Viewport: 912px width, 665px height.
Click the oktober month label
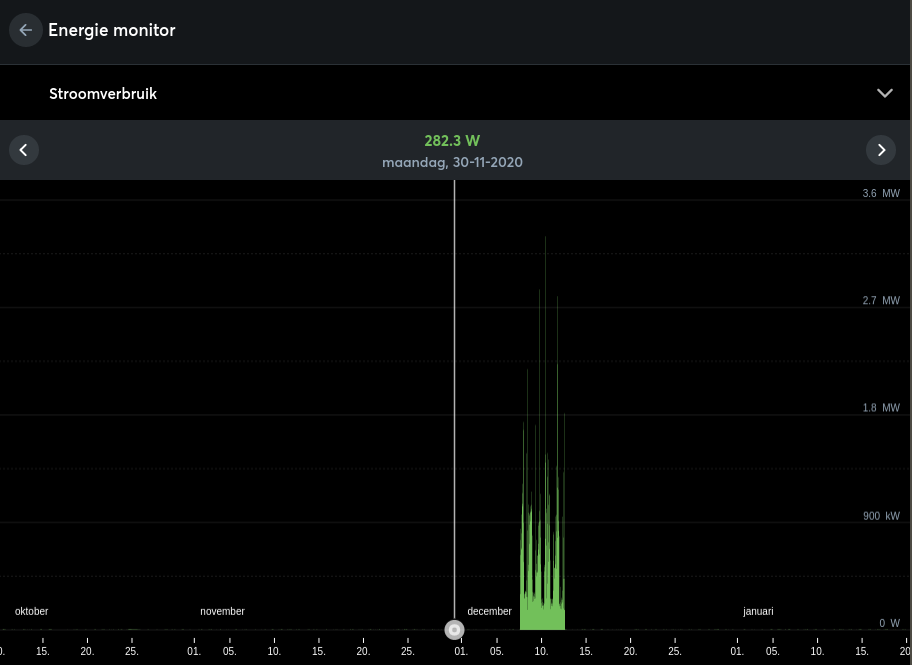pyautogui.click(x=31, y=611)
